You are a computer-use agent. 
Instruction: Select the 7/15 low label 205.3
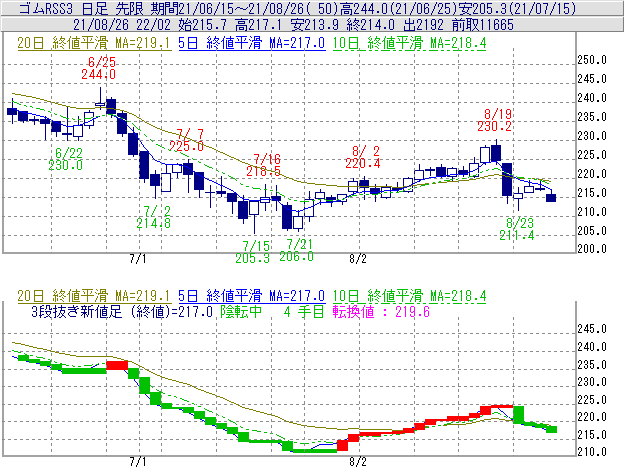click(253, 252)
